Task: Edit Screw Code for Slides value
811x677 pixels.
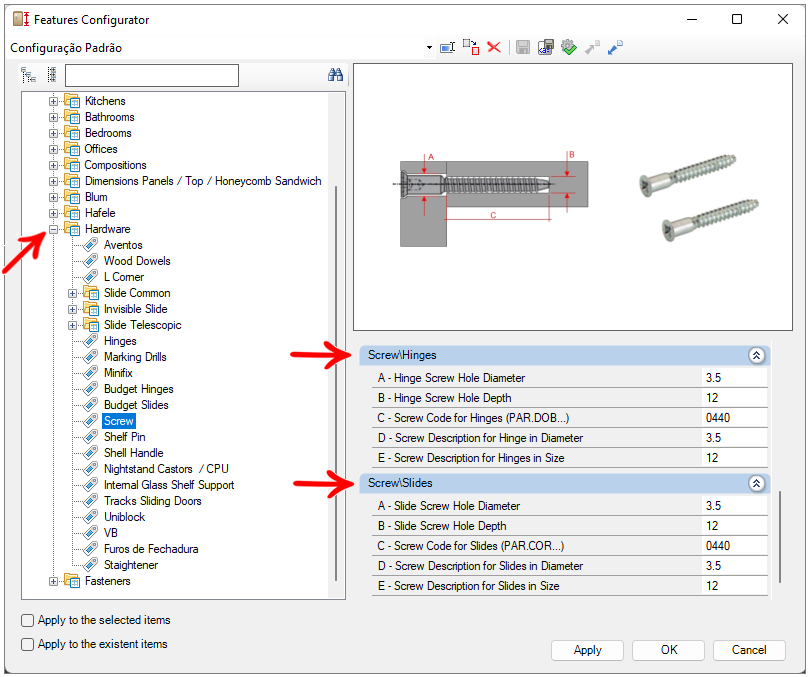Action: tap(734, 546)
